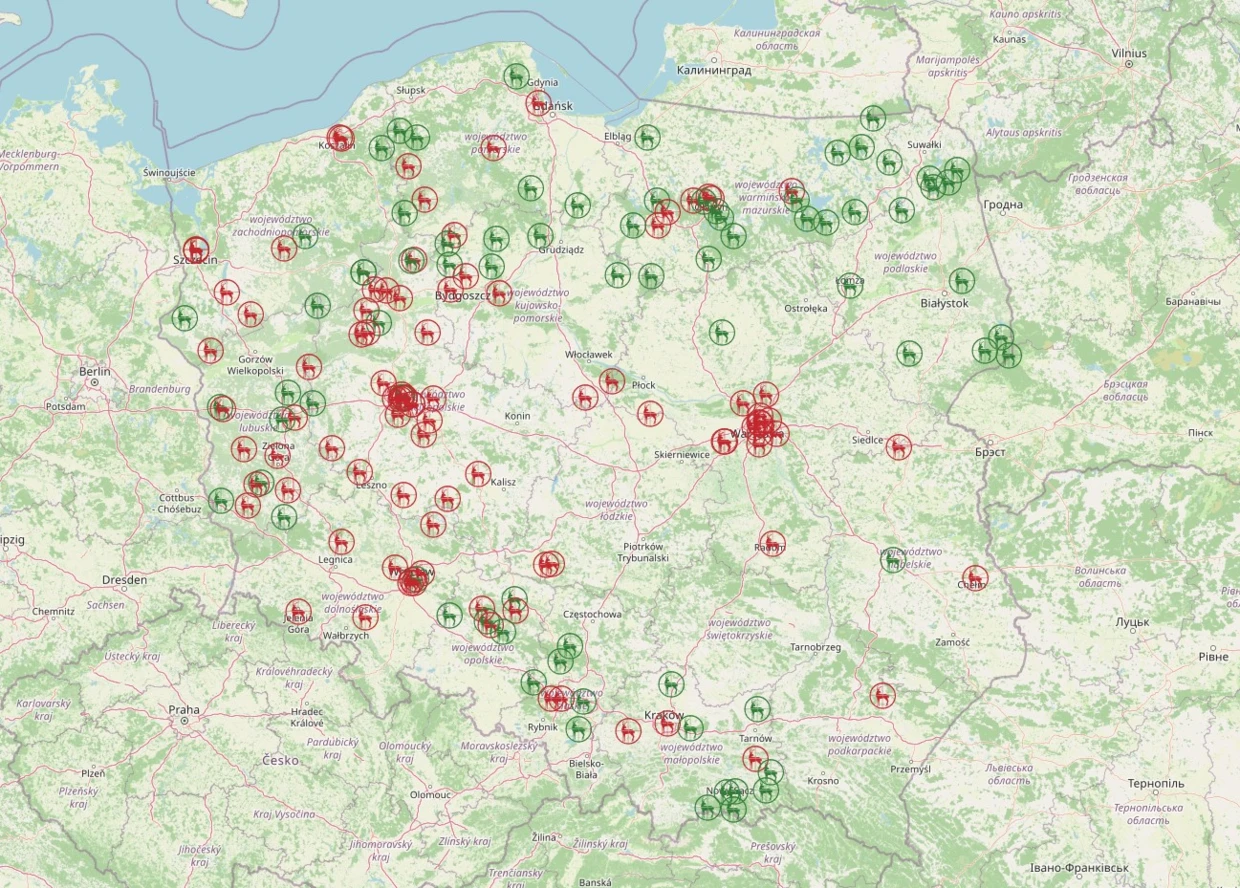Select the green deer marker beside Elbląg
Image resolution: width=1240 pixels, height=888 pixels.
tap(648, 137)
